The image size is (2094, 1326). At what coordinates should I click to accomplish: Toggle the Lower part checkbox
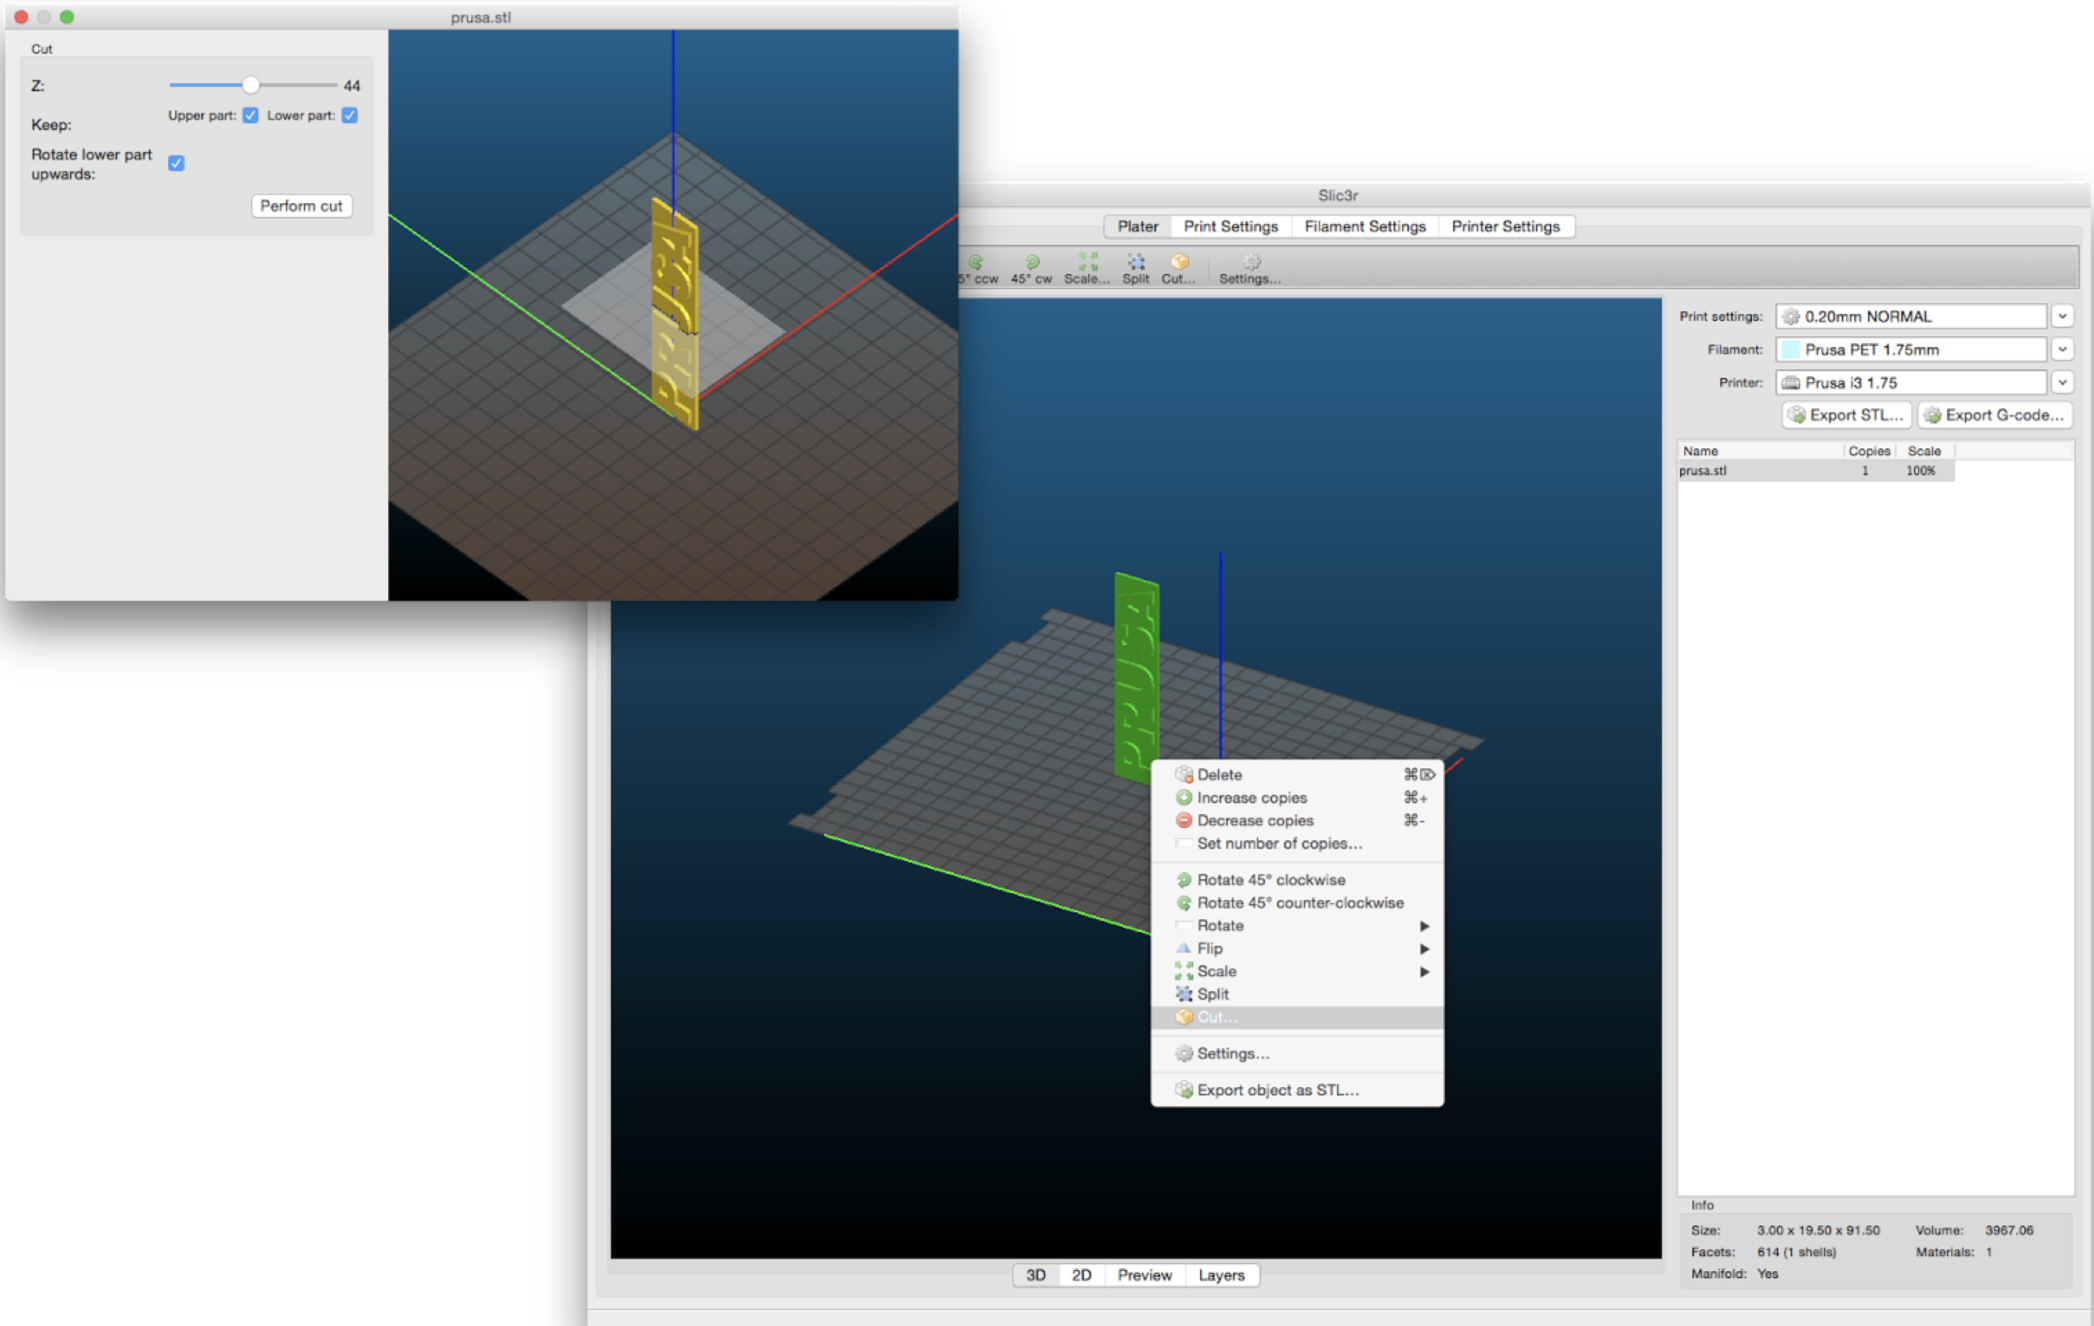[x=349, y=115]
